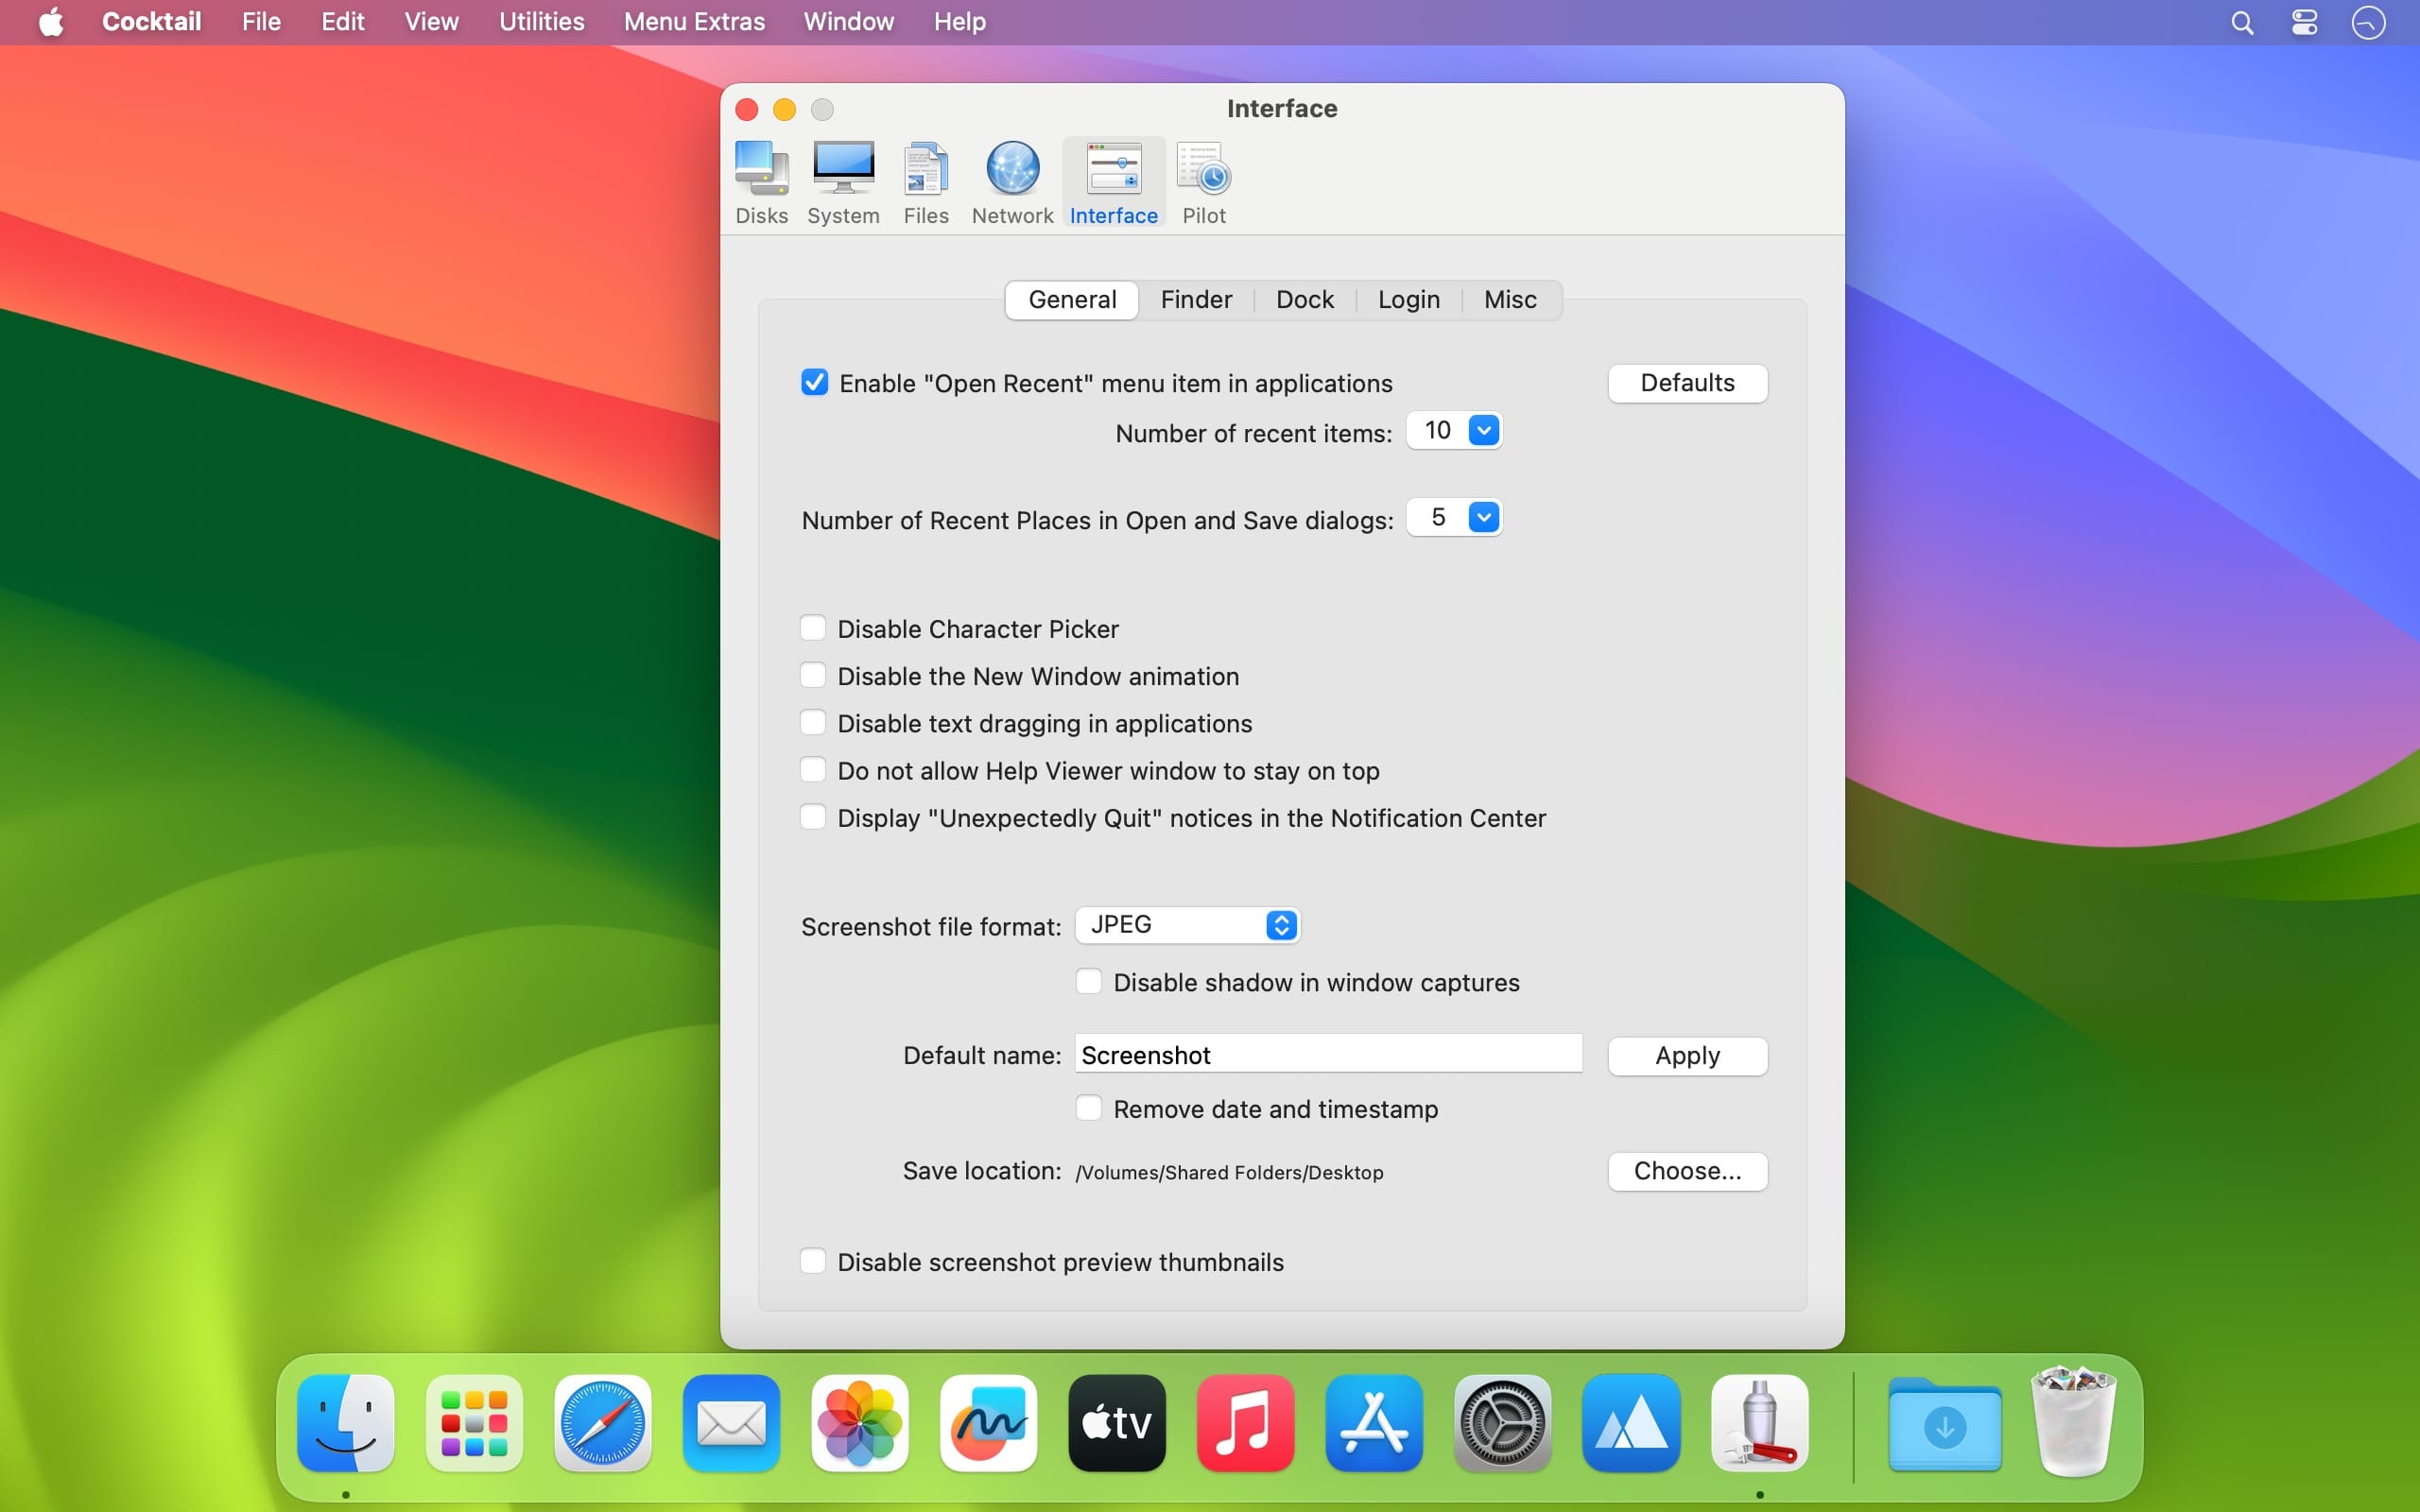Open the Help menu
The width and height of the screenshot is (2420, 1512).
pos(959,22)
